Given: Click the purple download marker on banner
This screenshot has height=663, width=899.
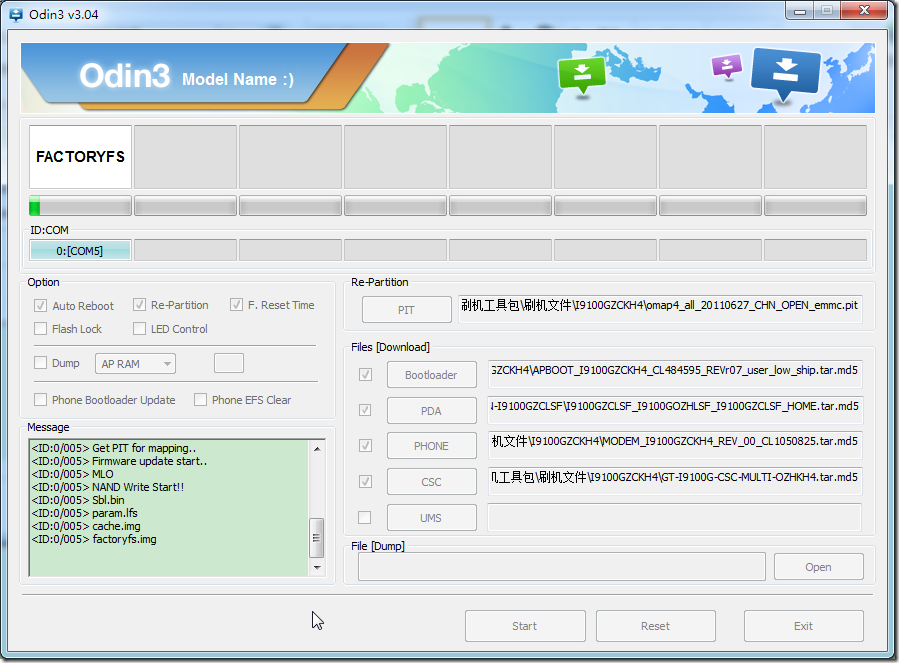Looking at the screenshot, I should click(726, 66).
